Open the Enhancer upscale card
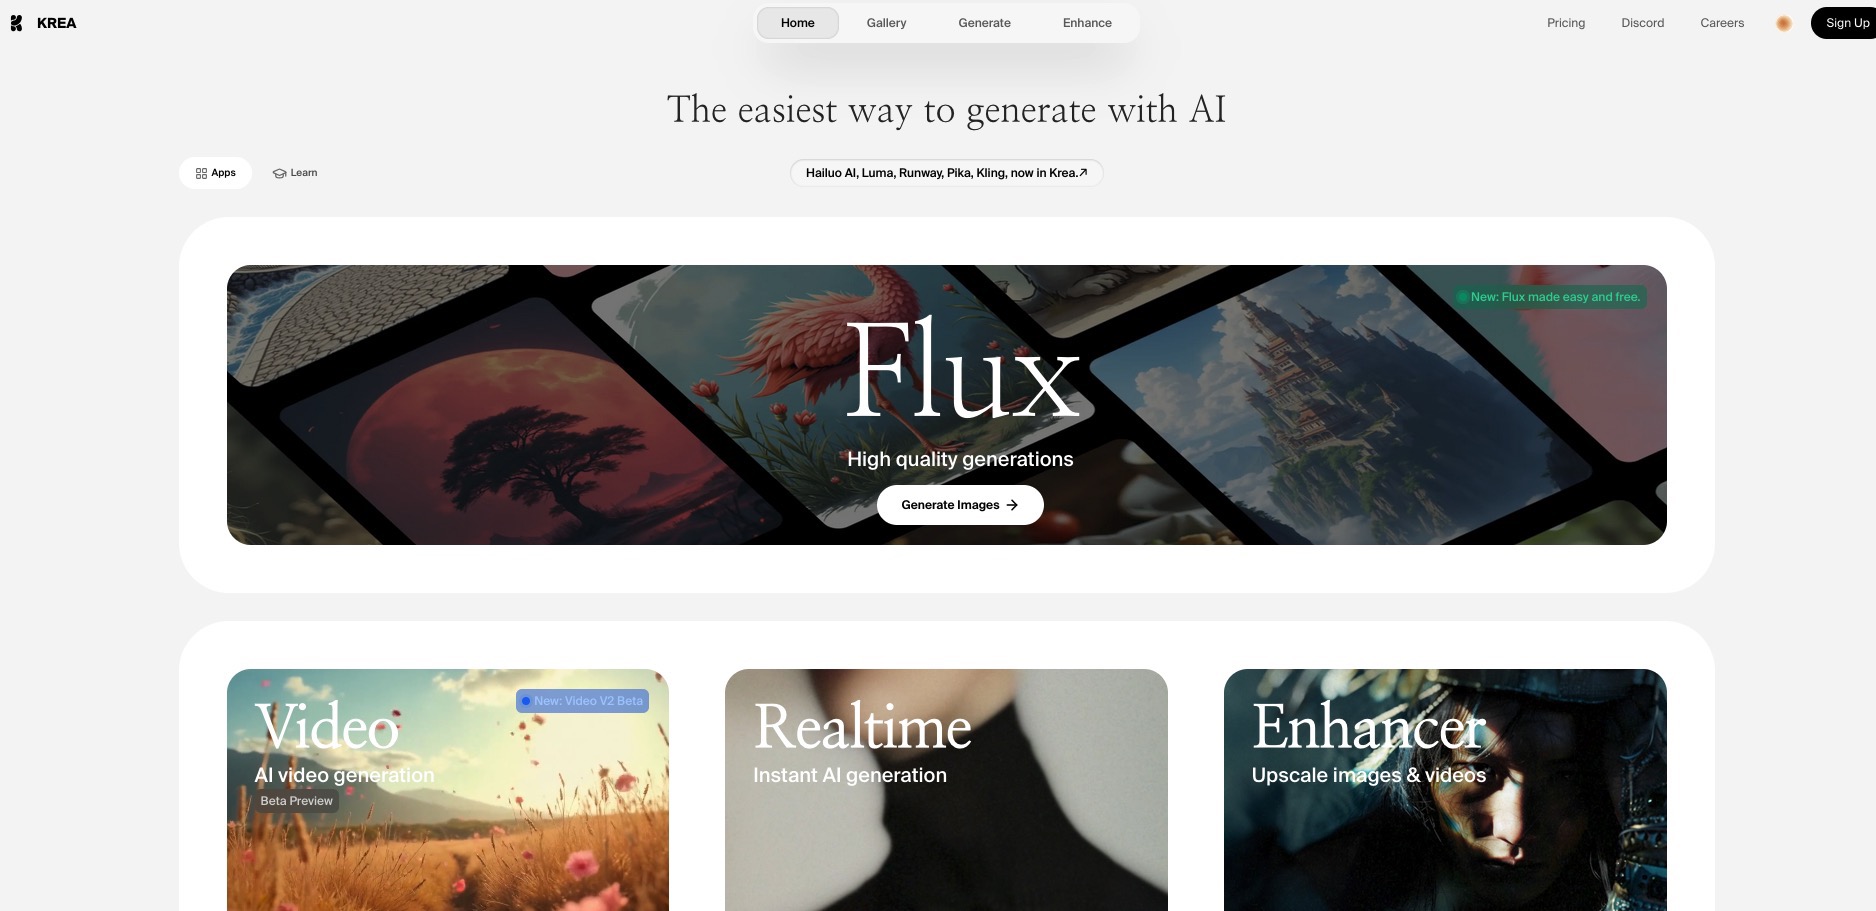The height and width of the screenshot is (911, 1876). pos(1445,790)
